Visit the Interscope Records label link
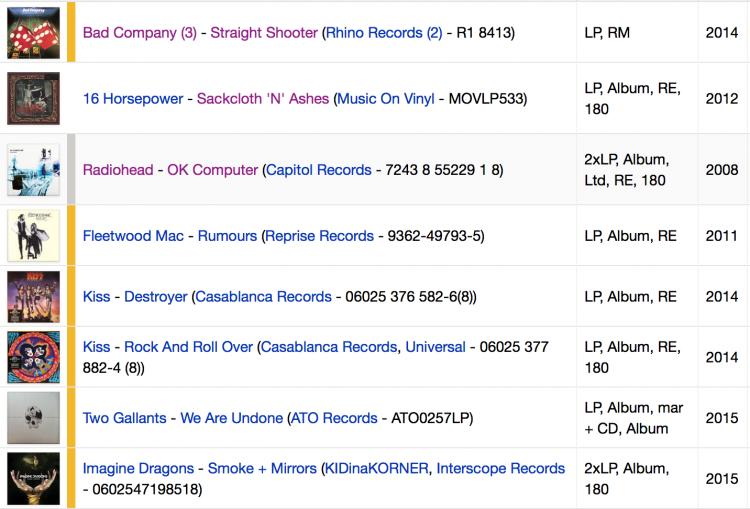The height and width of the screenshot is (509, 750). (x=501, y=468)
